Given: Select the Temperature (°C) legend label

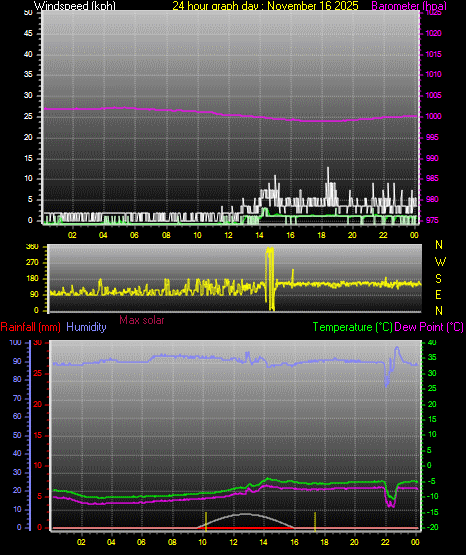Looking at the screenshot, I should point(352,327).
